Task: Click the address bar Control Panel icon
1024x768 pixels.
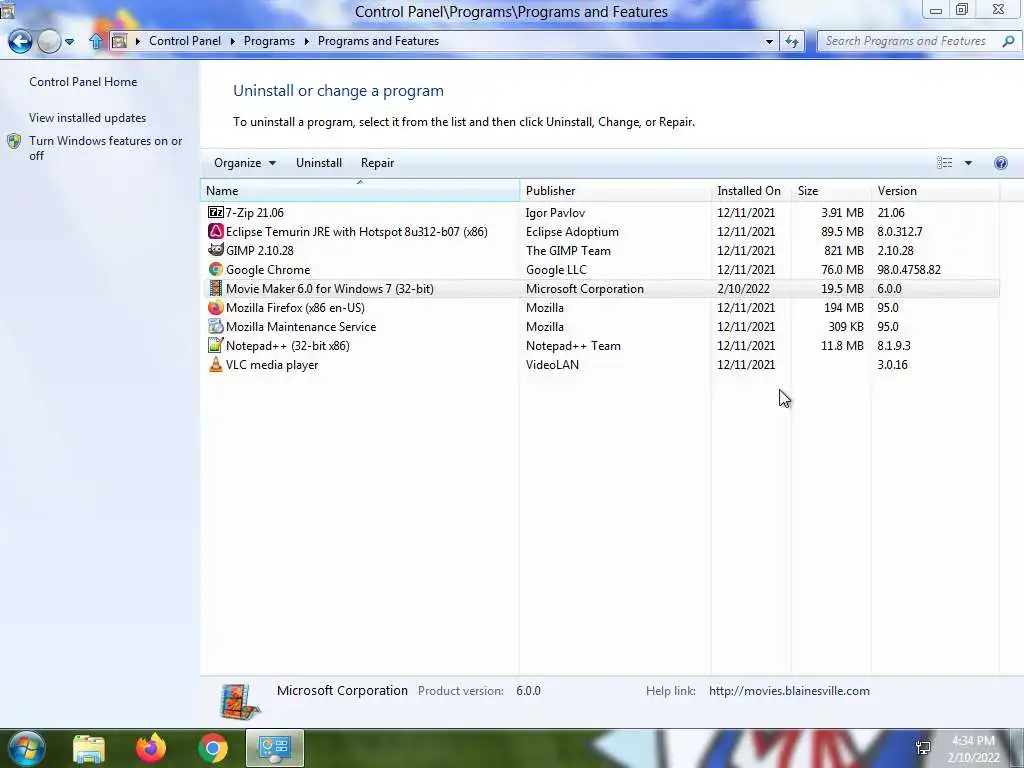Action: click(120, 41)
